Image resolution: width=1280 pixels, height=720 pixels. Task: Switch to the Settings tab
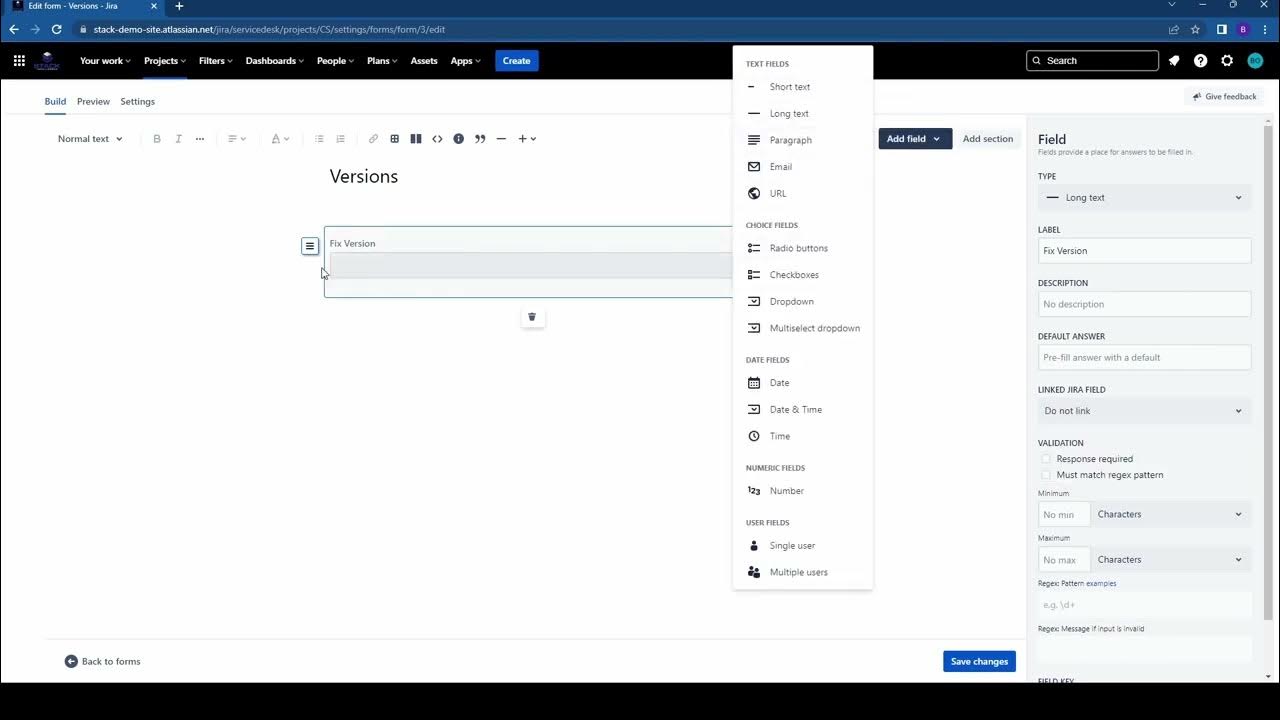pos(137,102)
